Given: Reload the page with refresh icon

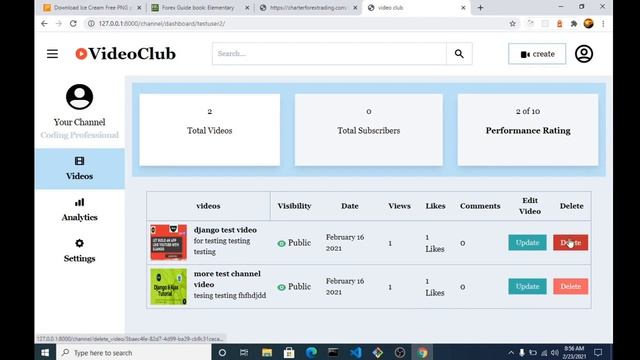Looking at the screenshot, I should click(x=73, y=24).
